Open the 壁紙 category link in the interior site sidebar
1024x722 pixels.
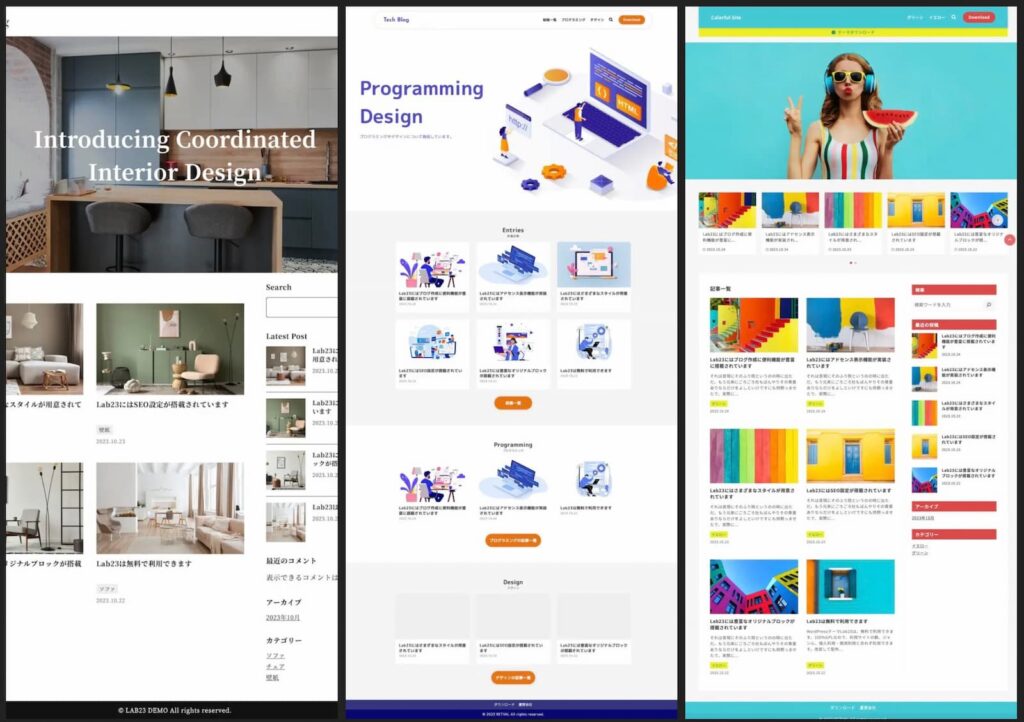(x=272, y=678)
